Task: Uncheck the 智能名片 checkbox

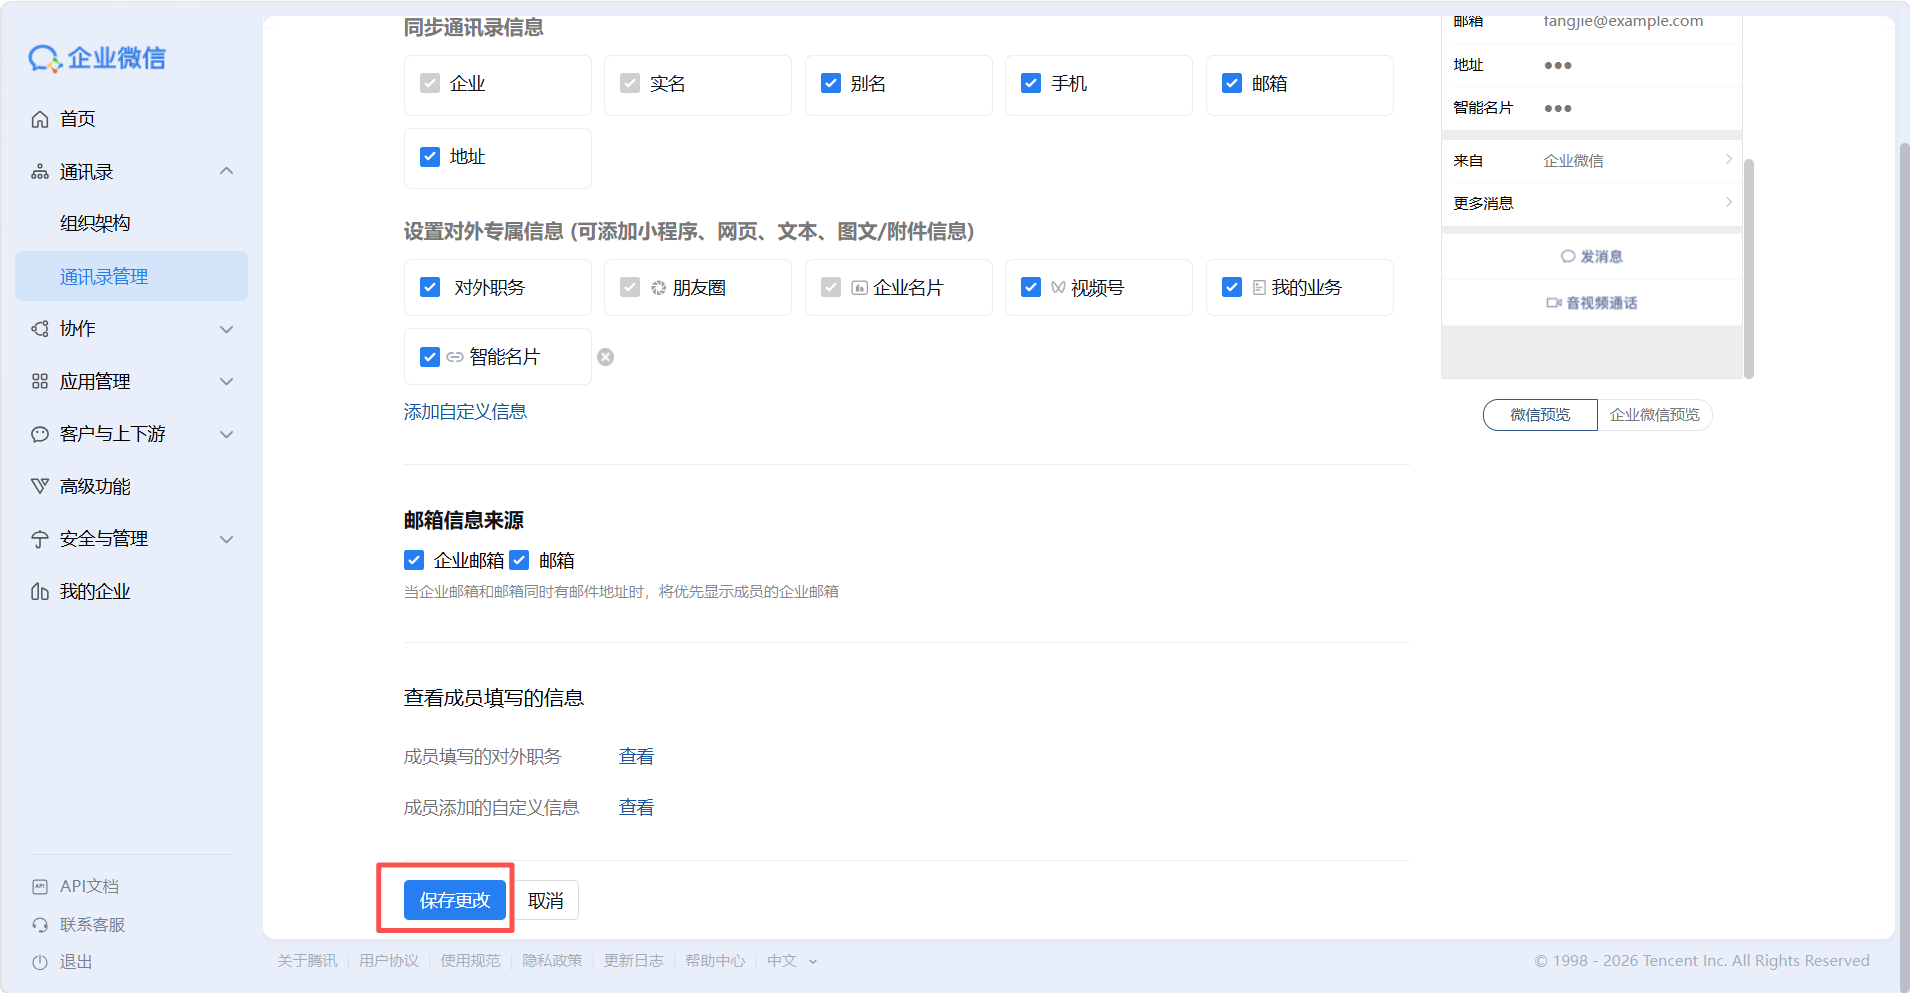Action: pos(430,357)
